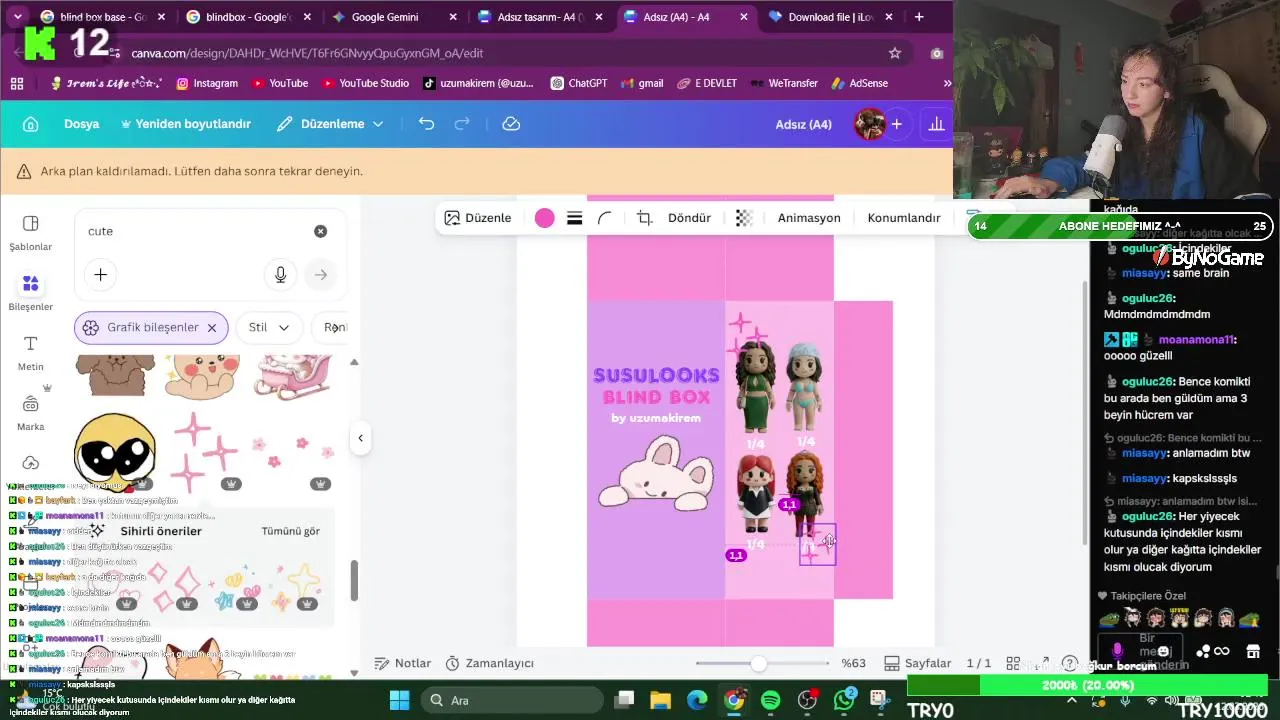Open the Sayfalar pages view
Screen dimensions: 1280x720
917,663
